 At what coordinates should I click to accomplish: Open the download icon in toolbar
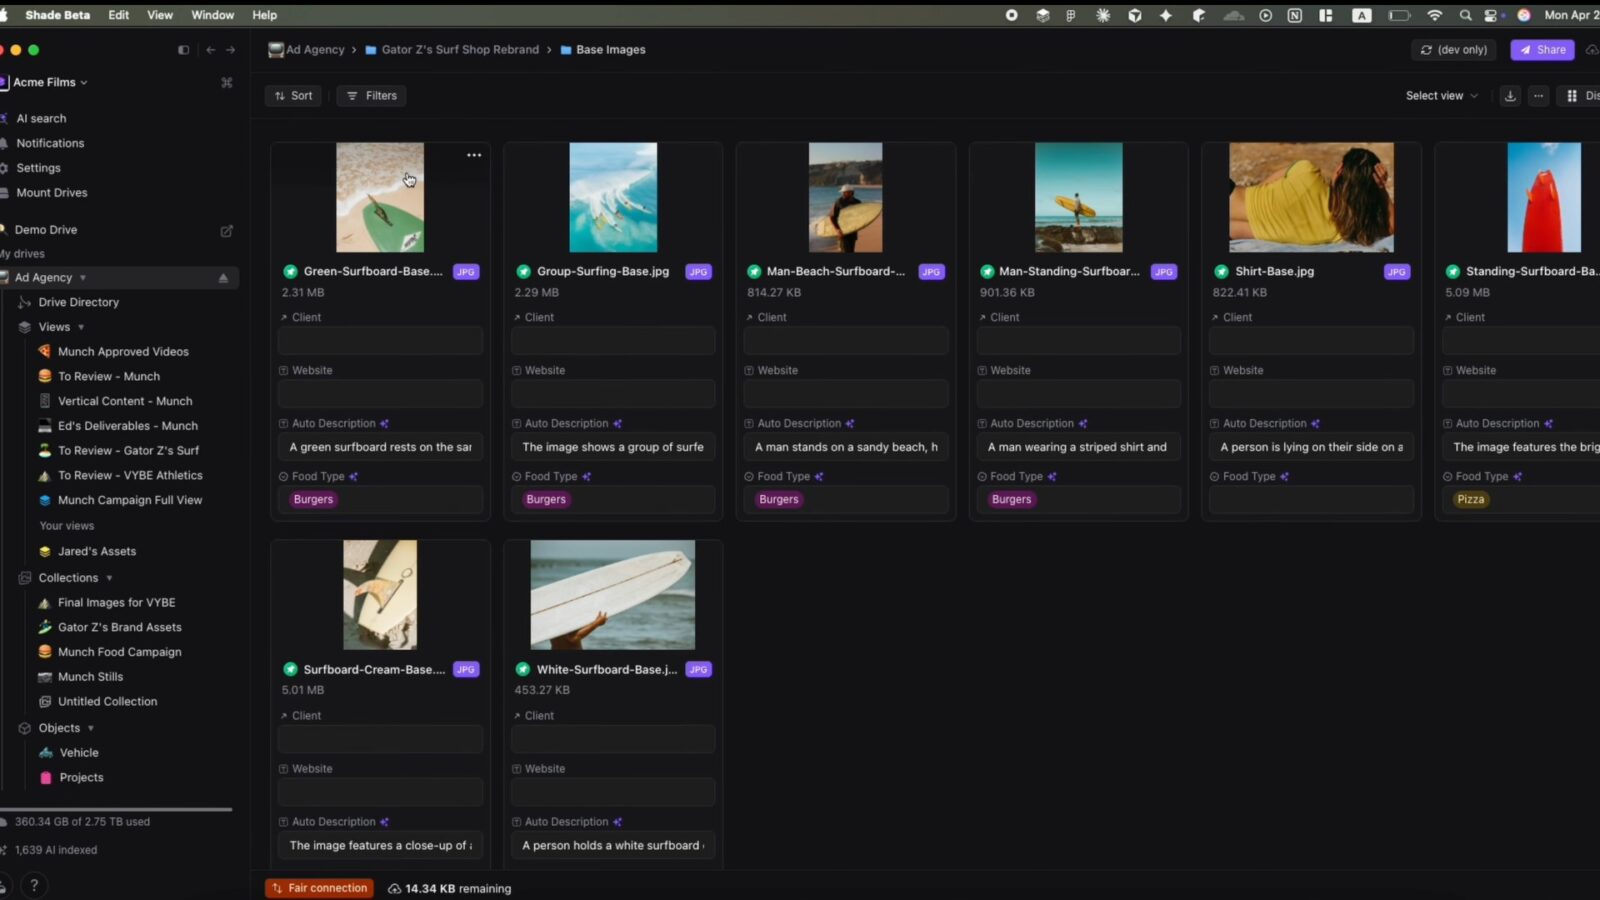(x=1510, y=96)
